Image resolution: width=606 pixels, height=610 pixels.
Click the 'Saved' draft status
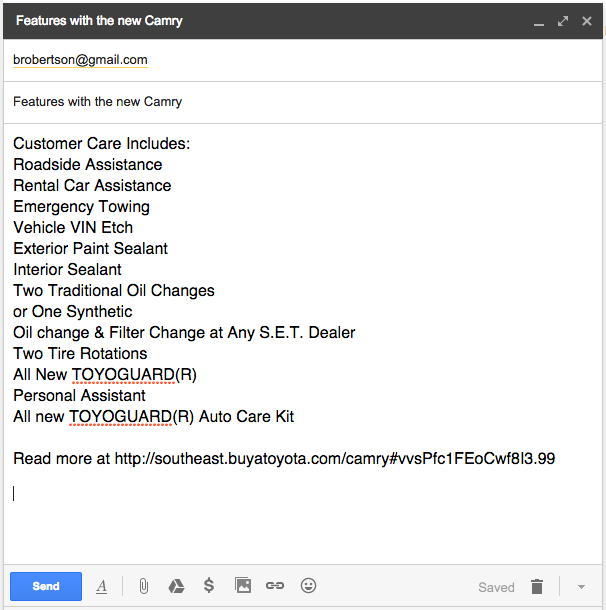(496, 587)
